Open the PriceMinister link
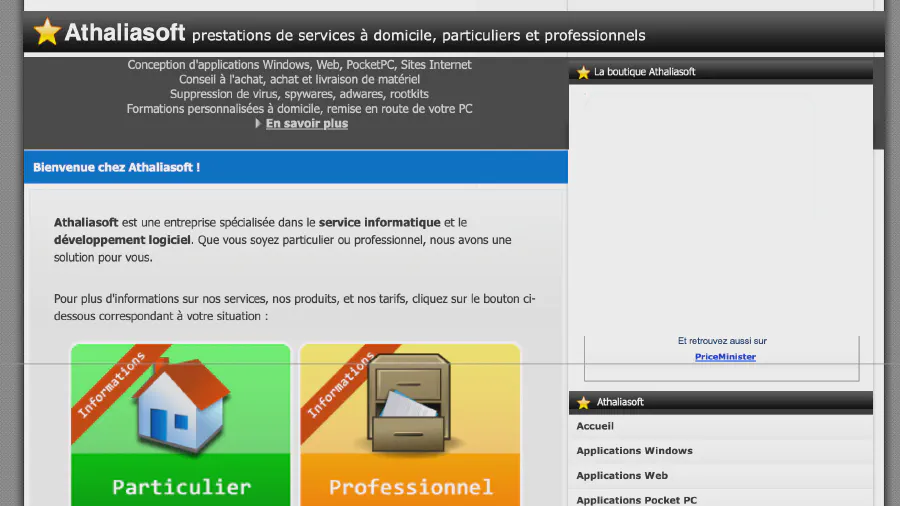900x506 pixels. [x=725, y=357]
